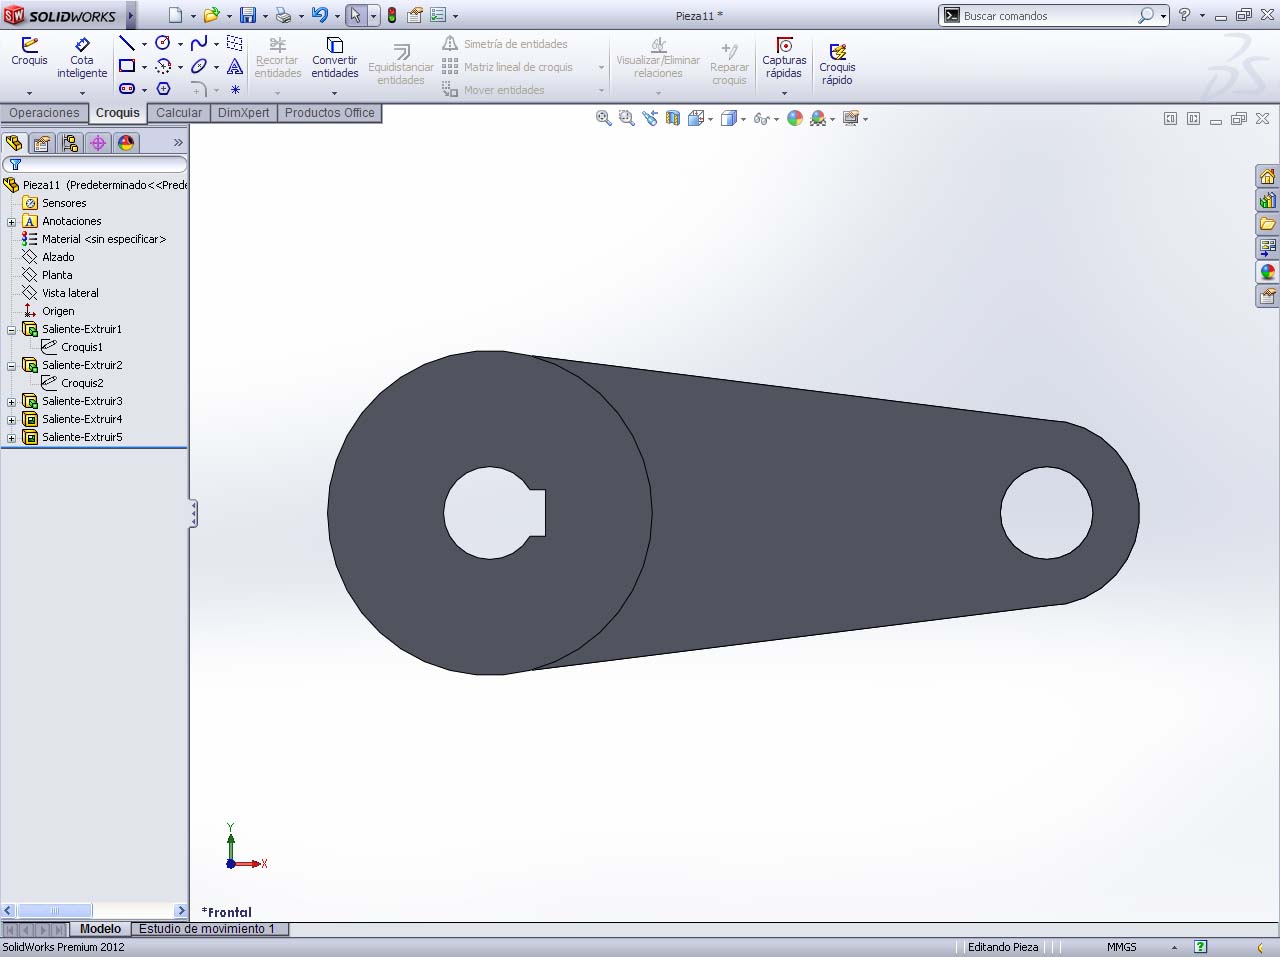
Task: Select the Ellipse sketch tool
Action: (199, 66)
